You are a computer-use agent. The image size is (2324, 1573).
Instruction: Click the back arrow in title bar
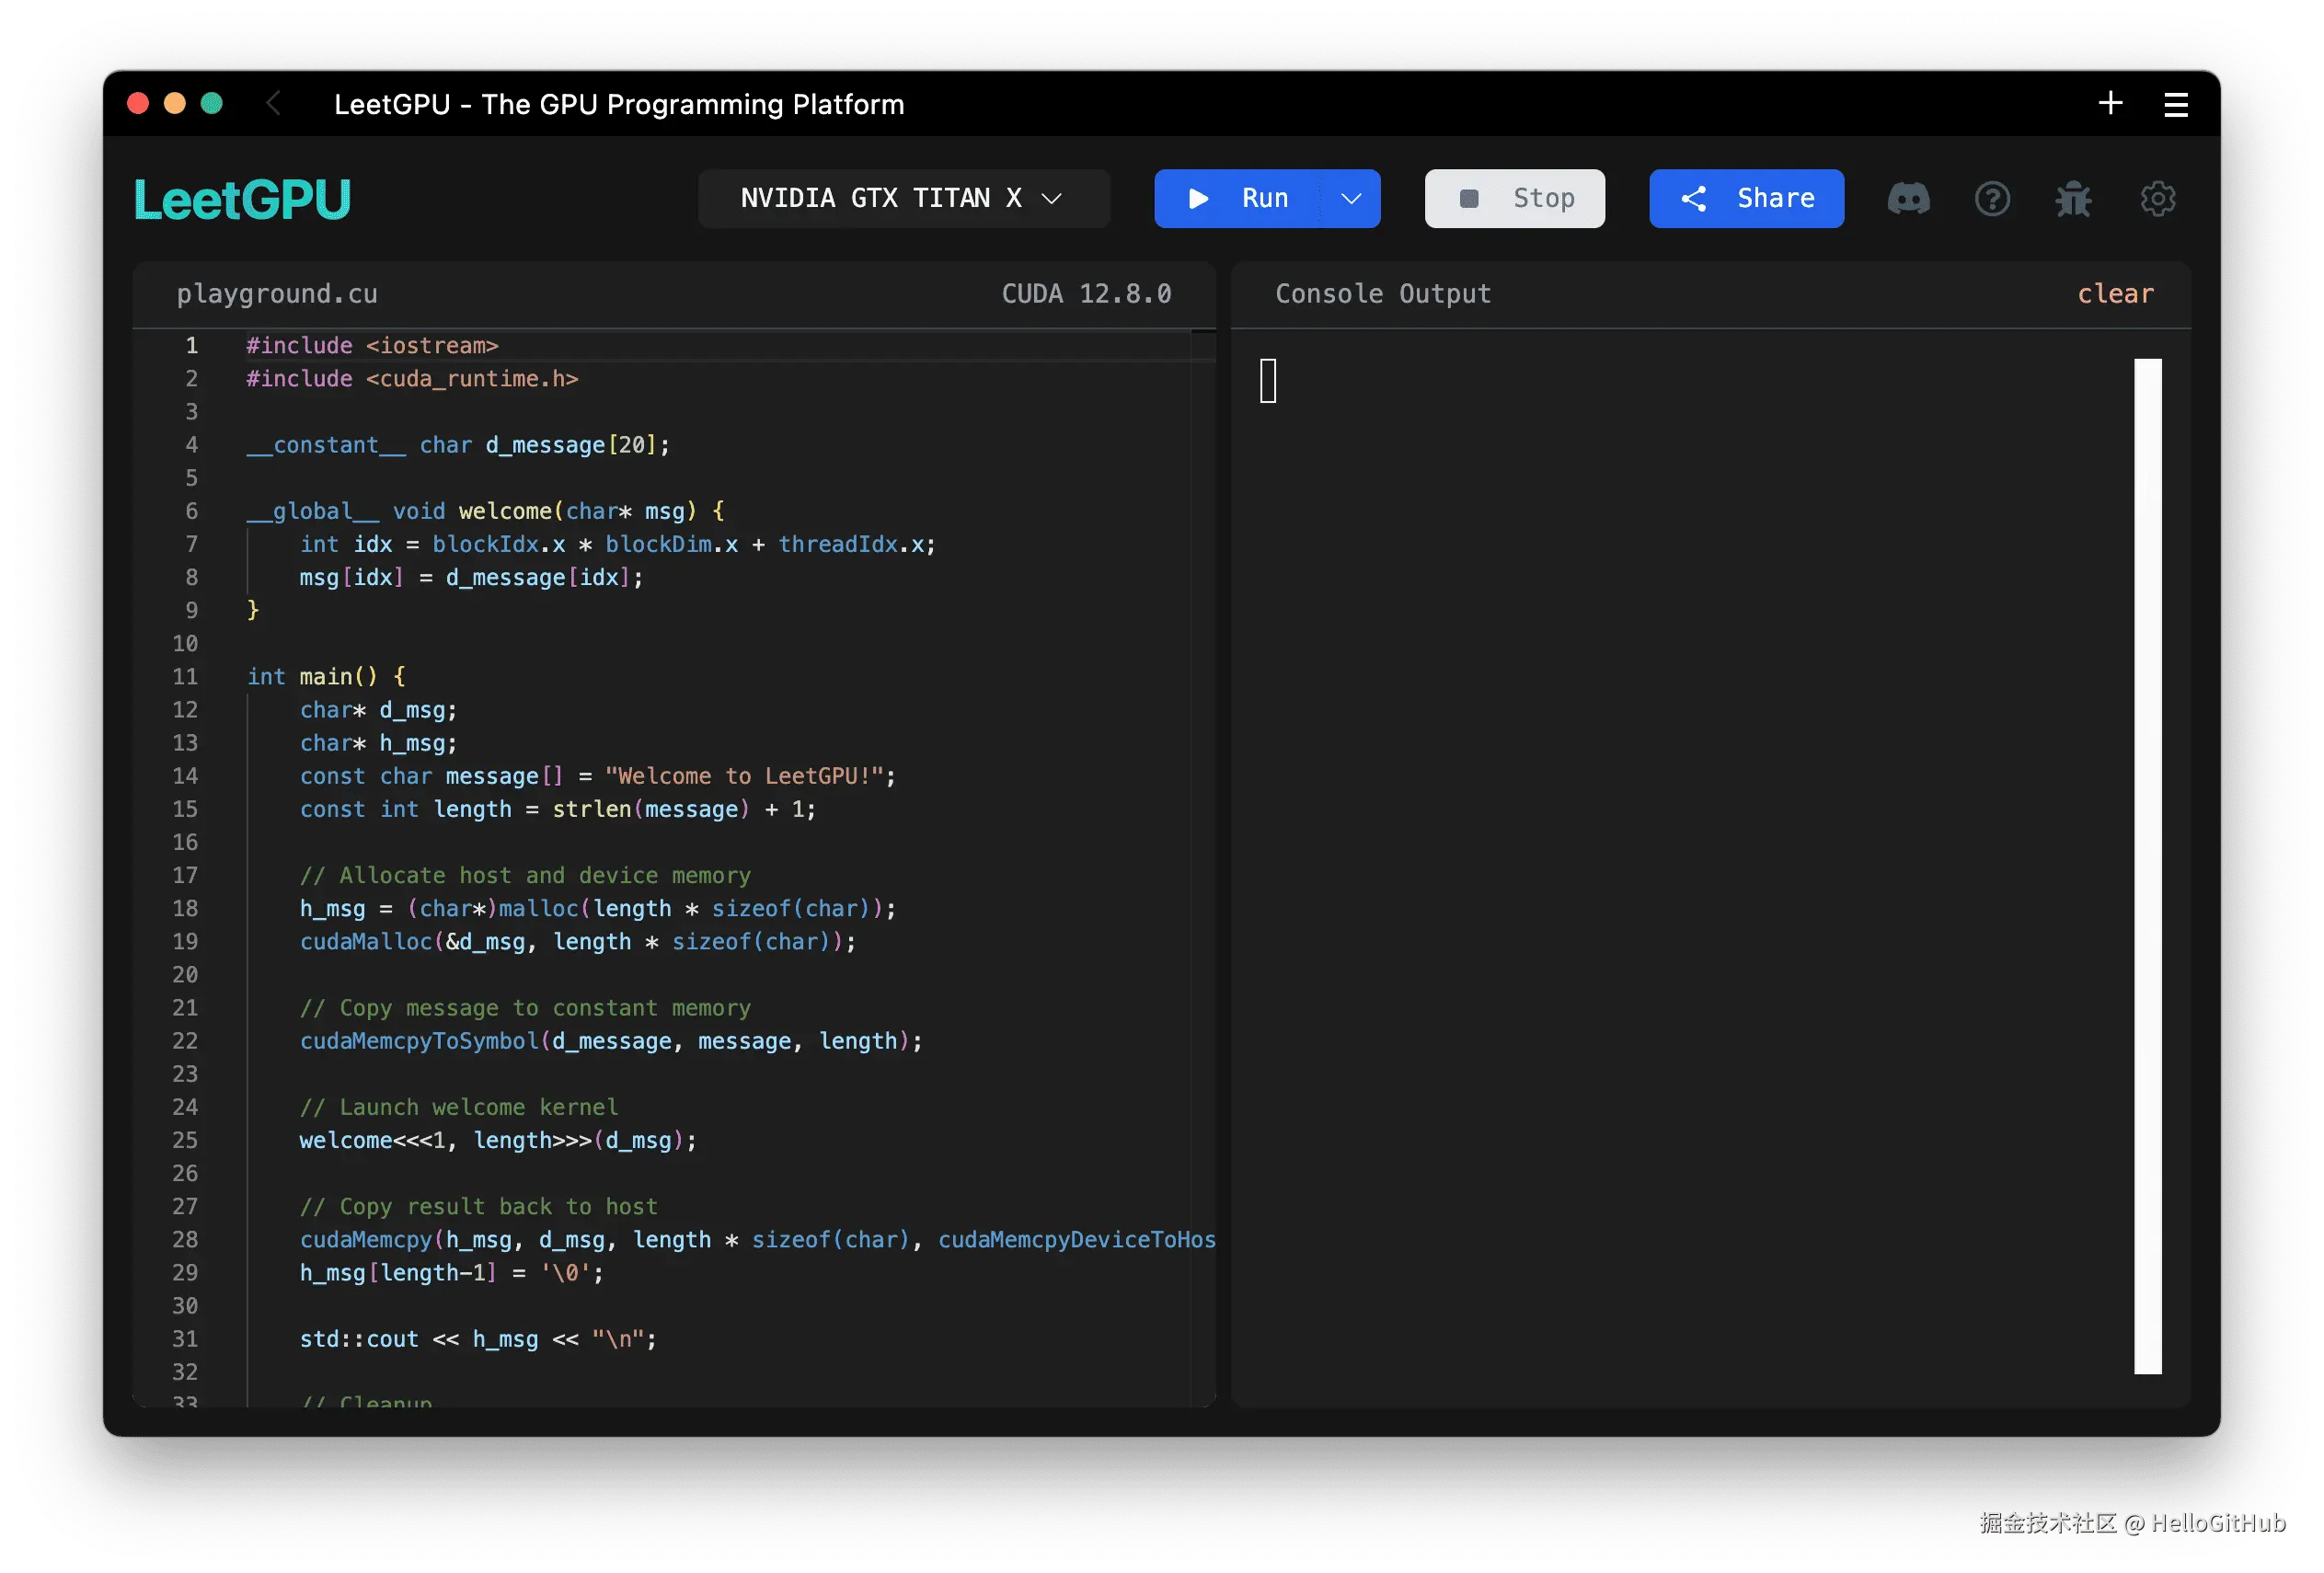tap(273, 103)
